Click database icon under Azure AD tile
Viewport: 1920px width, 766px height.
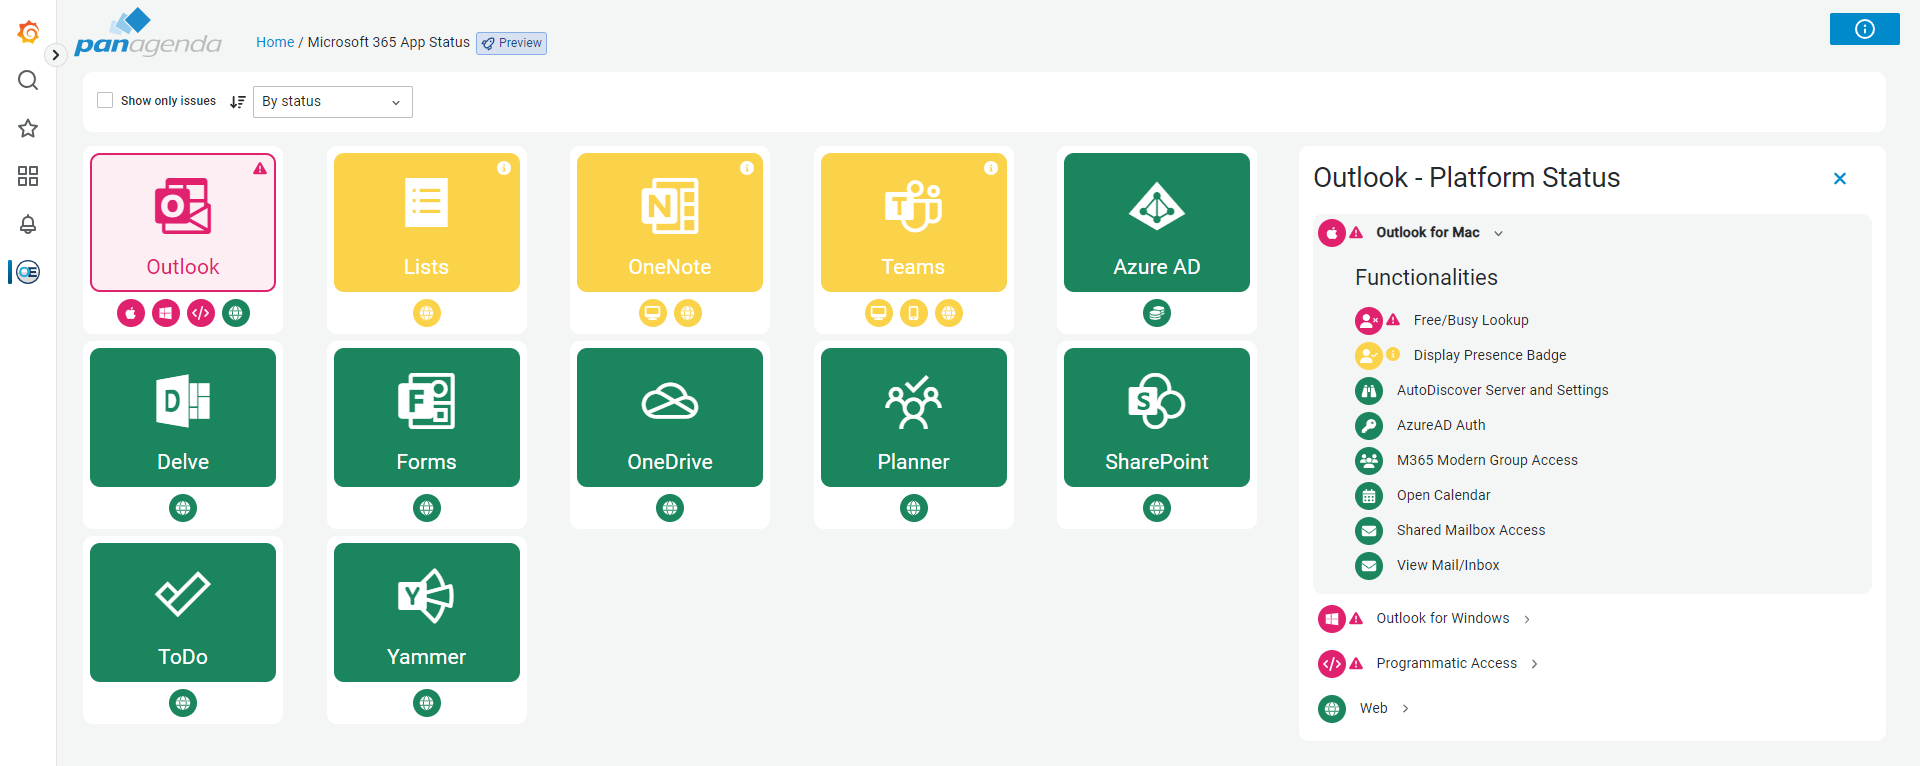(x=1157, y=313)
